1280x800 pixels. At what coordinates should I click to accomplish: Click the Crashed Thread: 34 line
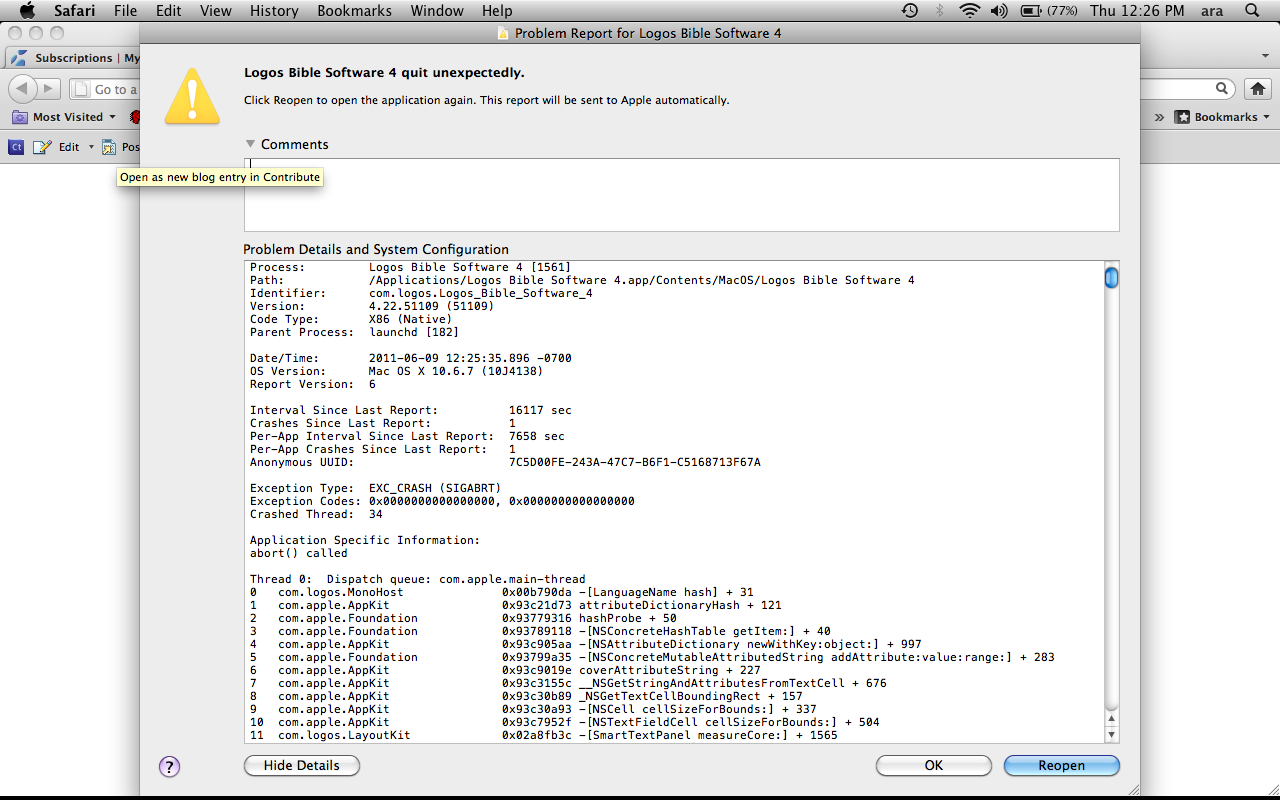tap(316, 514)
